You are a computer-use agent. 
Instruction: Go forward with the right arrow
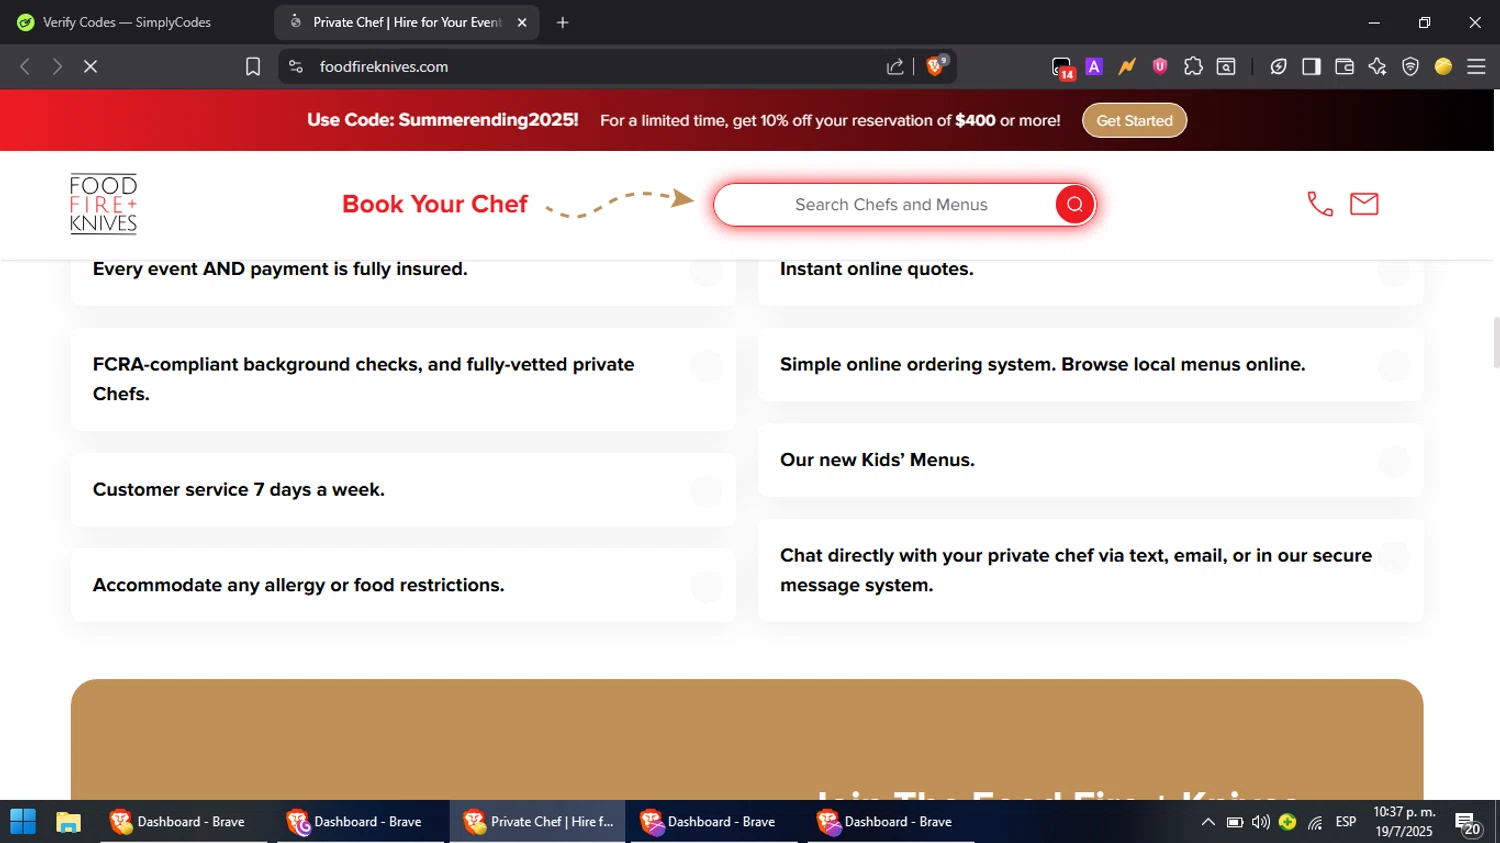57,66
